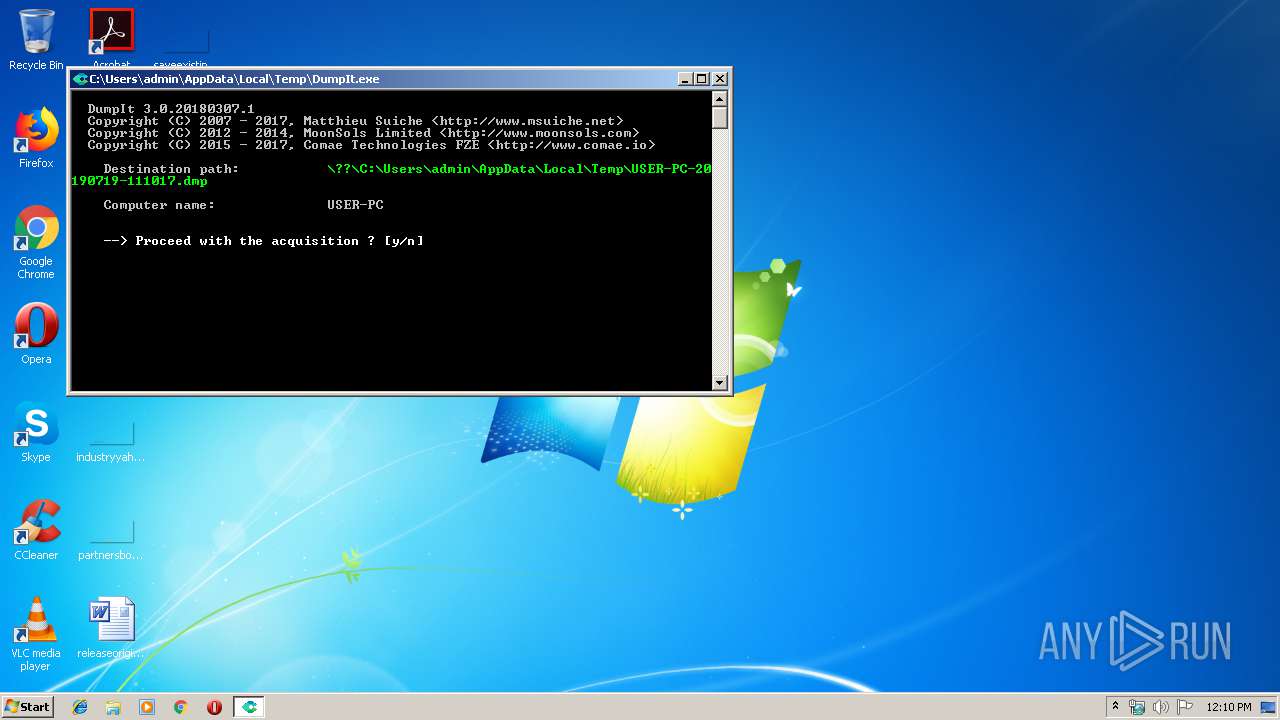
Task: Click the 'Proceed with the acquisition' prompt
Action: (264, 241)
